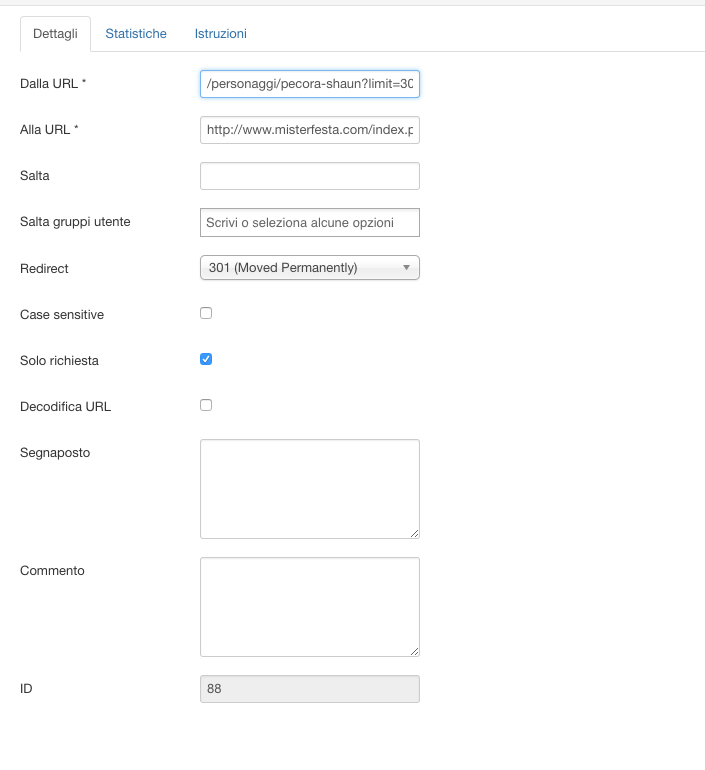Uncheck the Solo richiesta checkbox
The width and height of the screenshot is (705, 770).
click(x=206, y=359)
